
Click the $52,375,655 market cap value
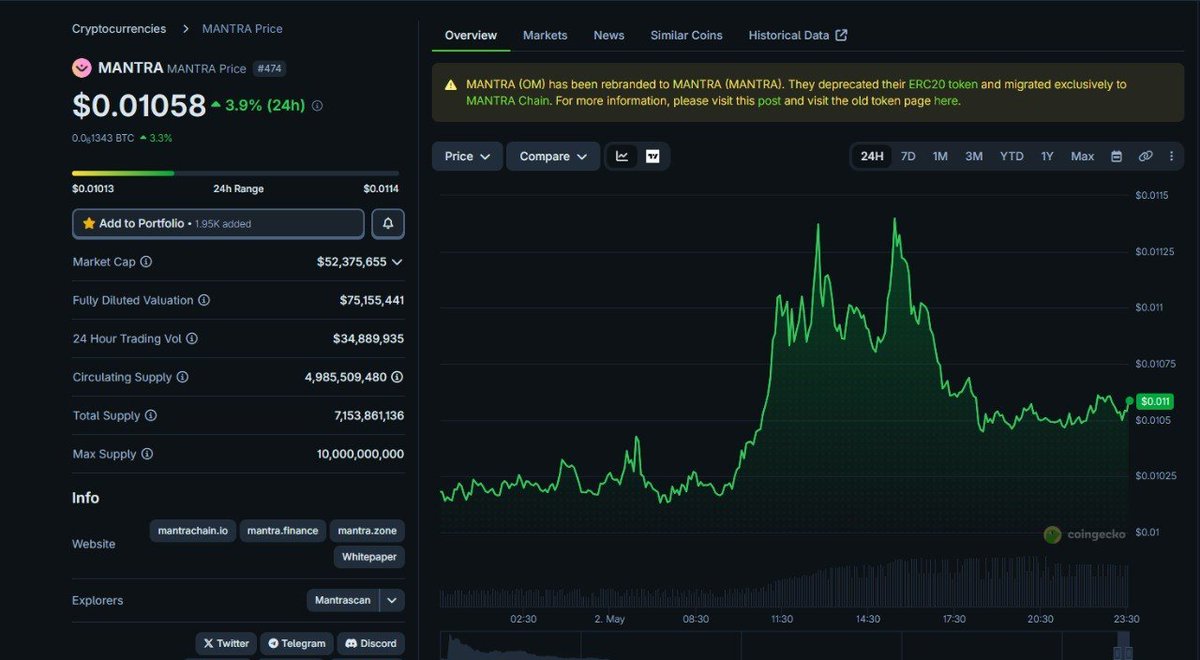pyautogui.click(x=351, y=262)
